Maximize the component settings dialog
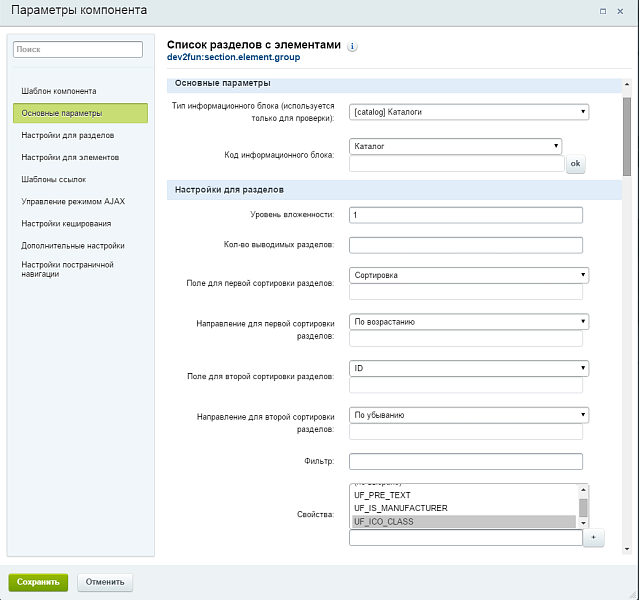This screenshot has width=639, height=600. (602, 10)
